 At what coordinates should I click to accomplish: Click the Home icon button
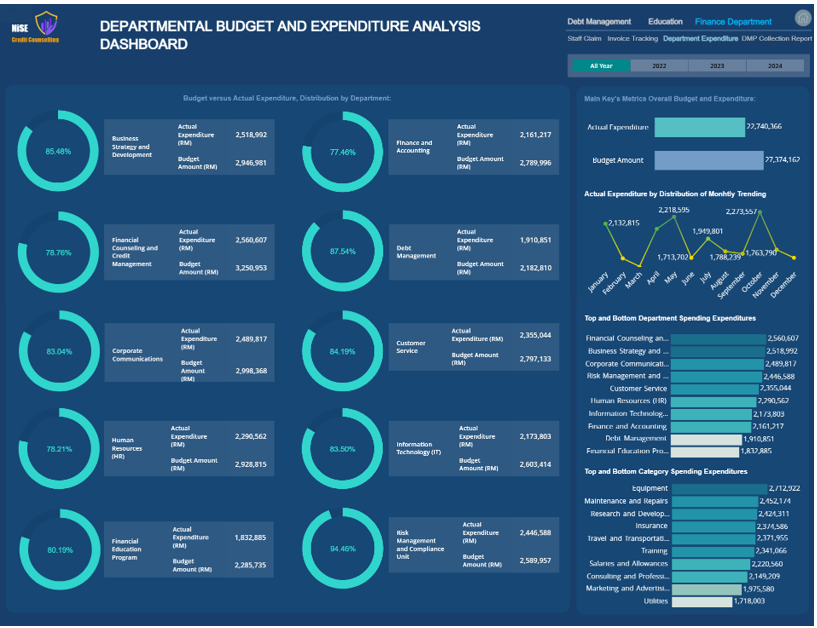click(x=802, y=18)
